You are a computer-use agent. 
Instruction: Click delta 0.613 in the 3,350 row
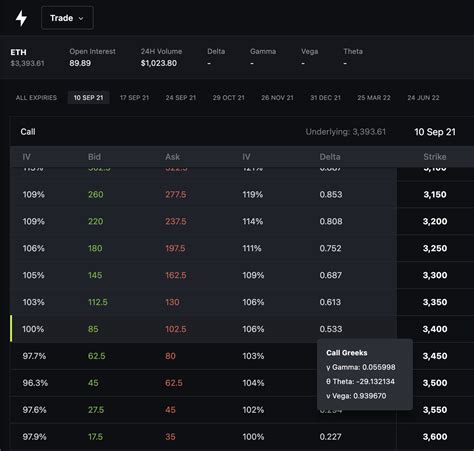[x=330, y=302]
